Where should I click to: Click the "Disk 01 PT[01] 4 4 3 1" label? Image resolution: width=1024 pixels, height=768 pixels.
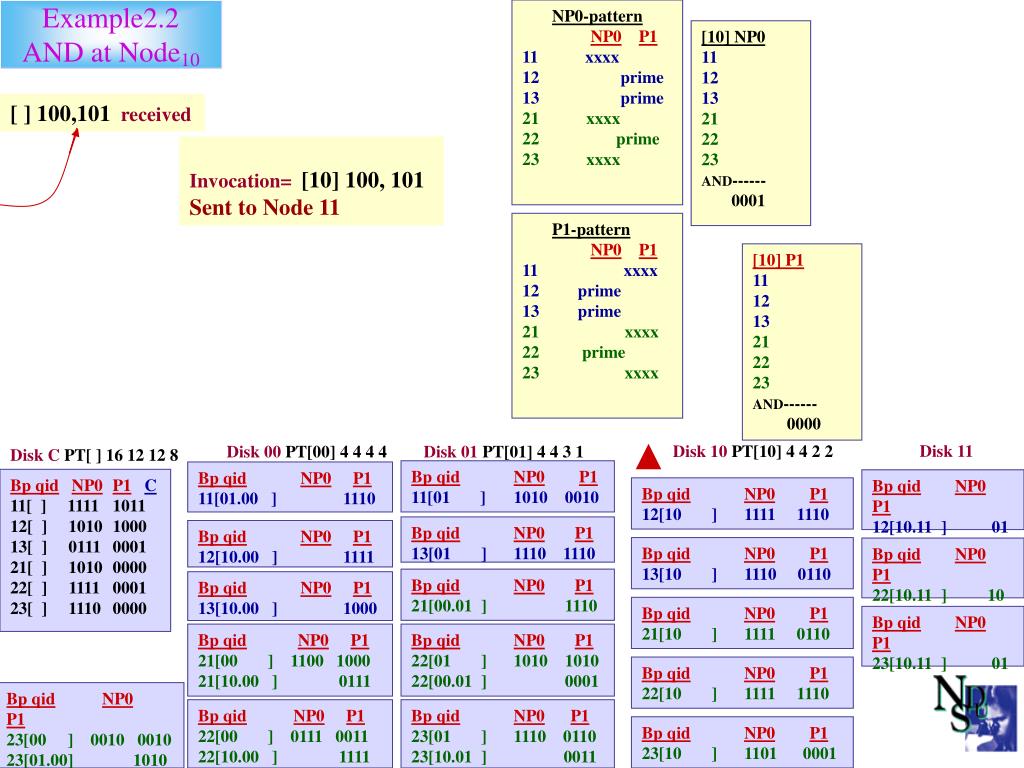coord(503,452)
